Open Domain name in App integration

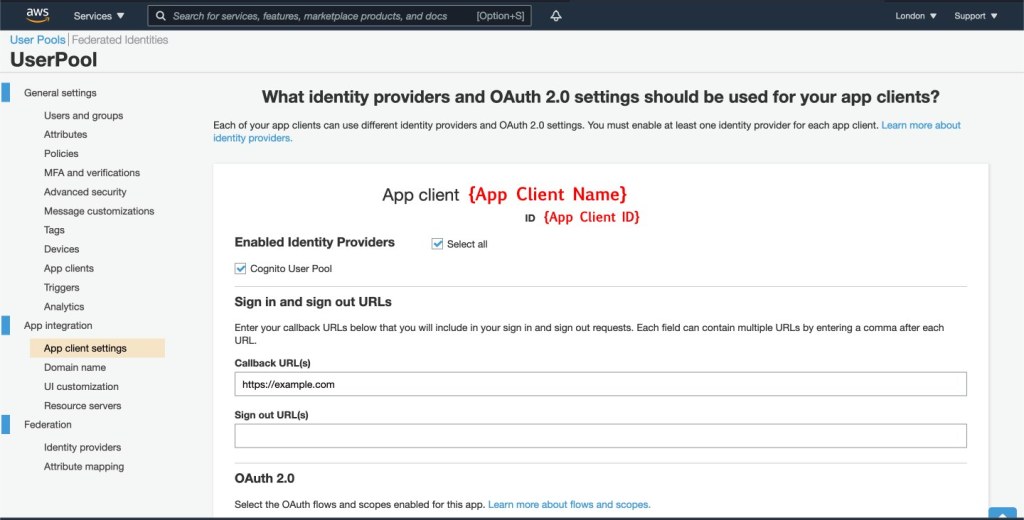click(75, 367)
